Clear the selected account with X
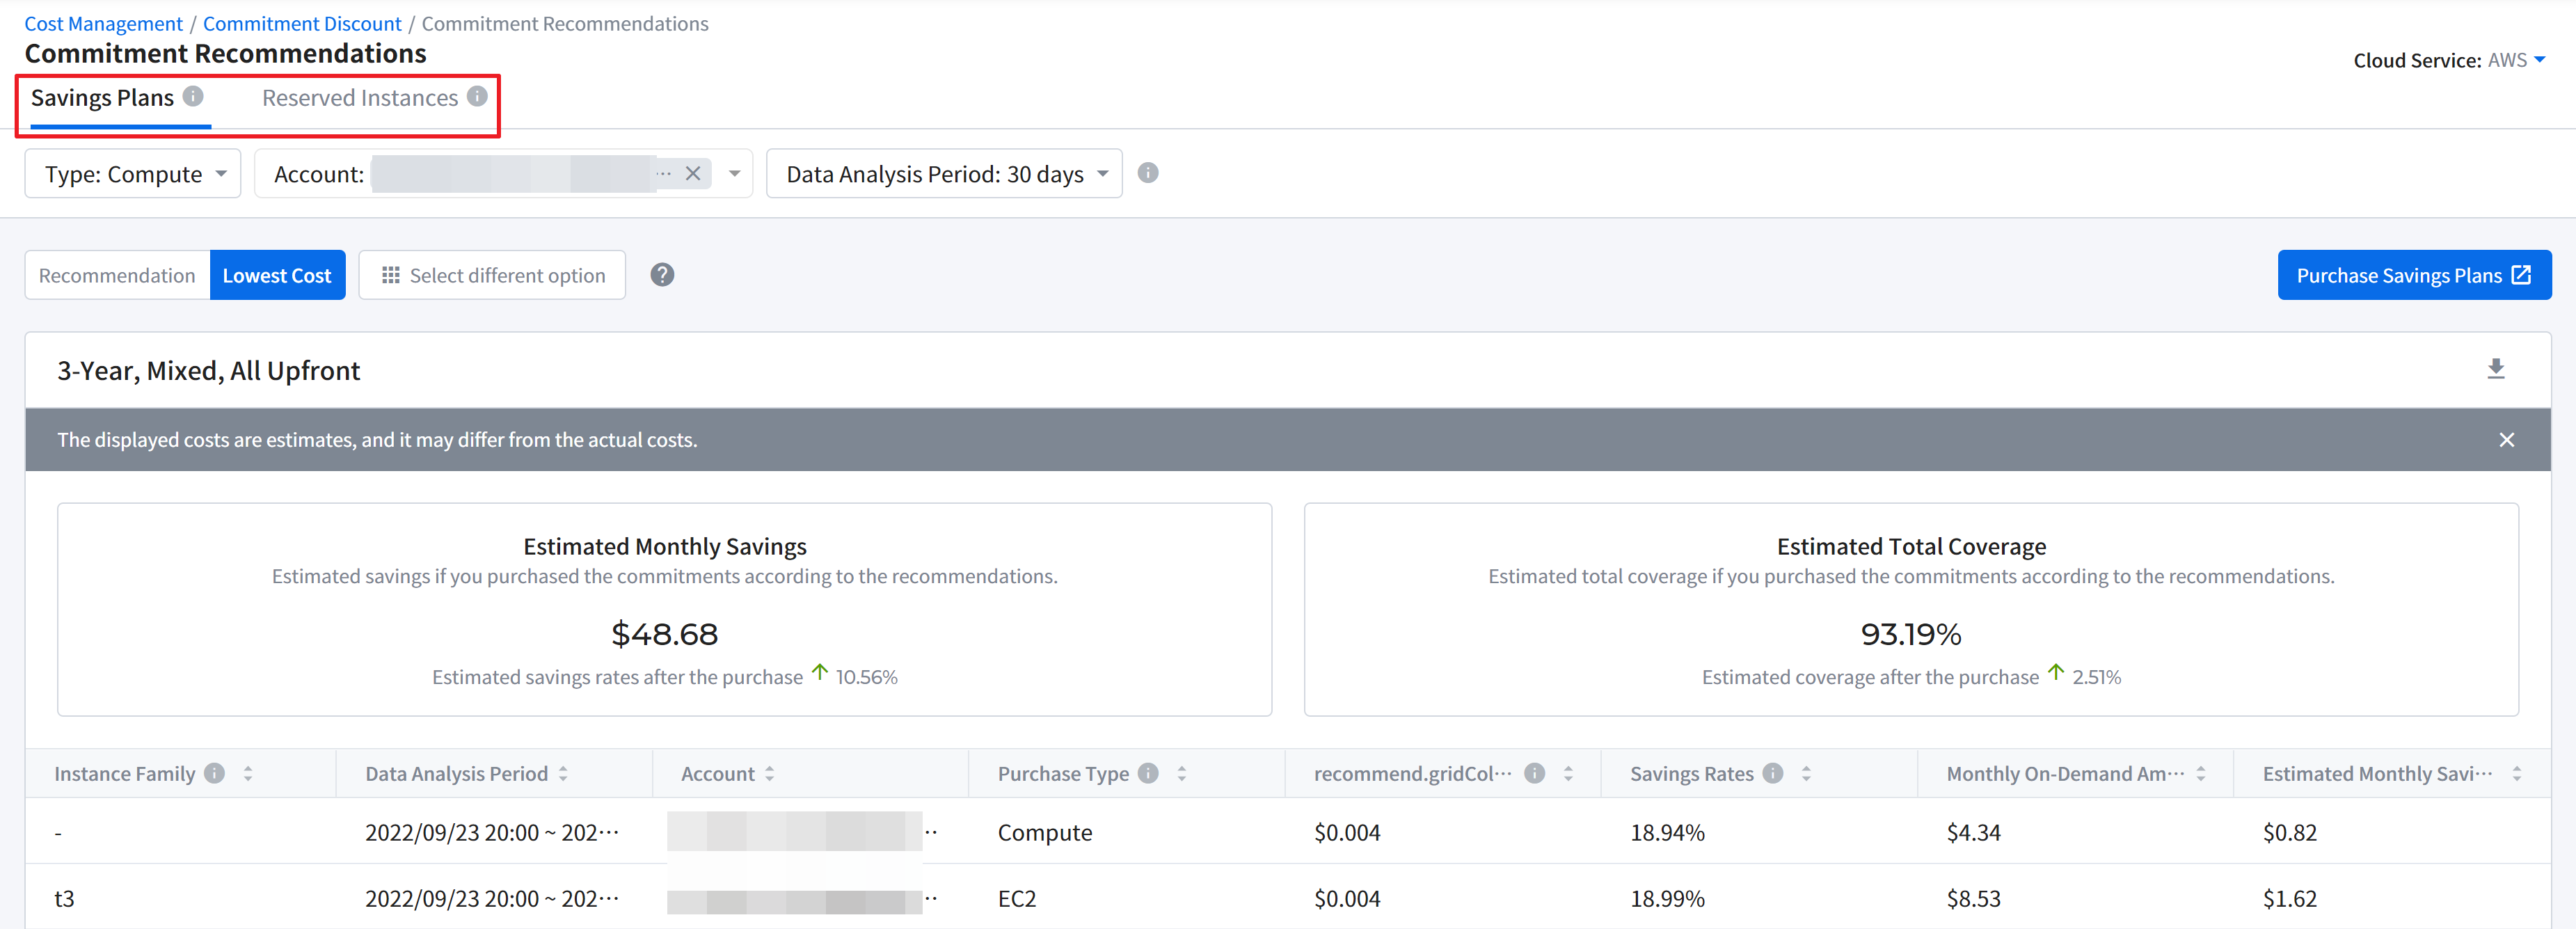Viewport: 2576px width, 929px height. pyautogui.click(x=693, y=174)
